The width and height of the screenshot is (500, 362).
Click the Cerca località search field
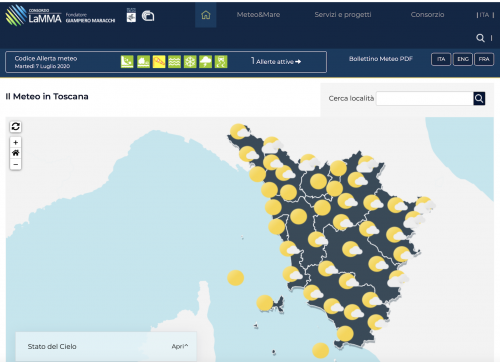click(425, 98)
